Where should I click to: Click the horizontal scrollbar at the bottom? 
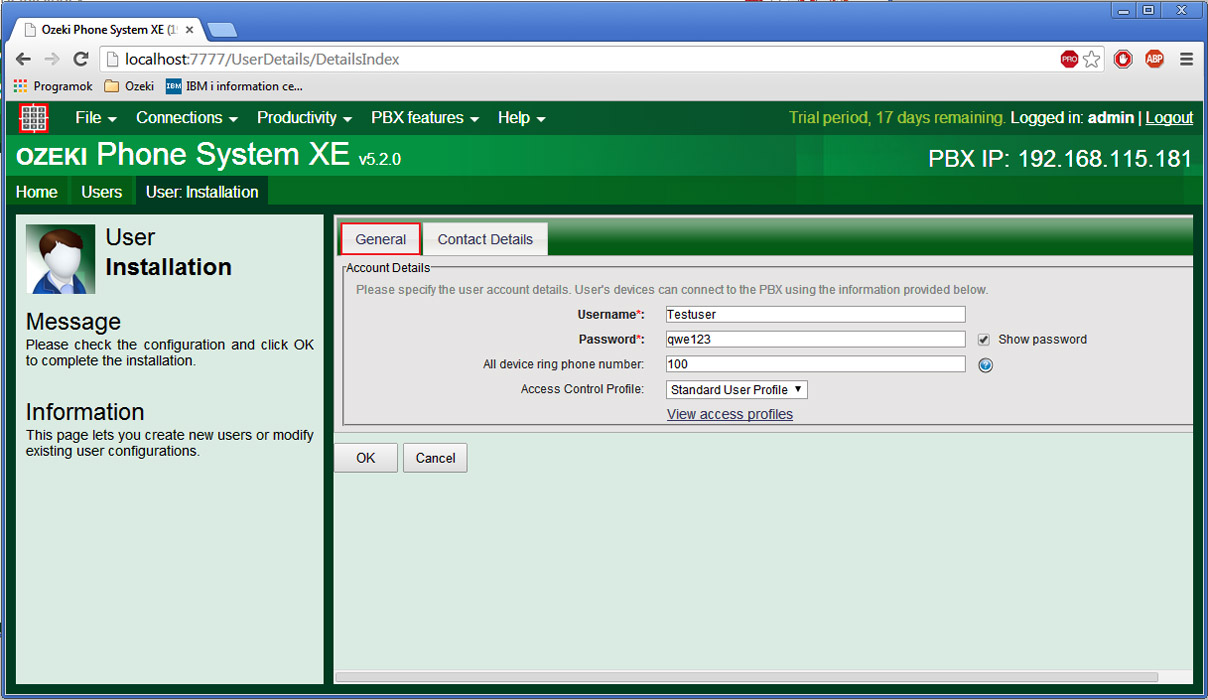point(746,677)
